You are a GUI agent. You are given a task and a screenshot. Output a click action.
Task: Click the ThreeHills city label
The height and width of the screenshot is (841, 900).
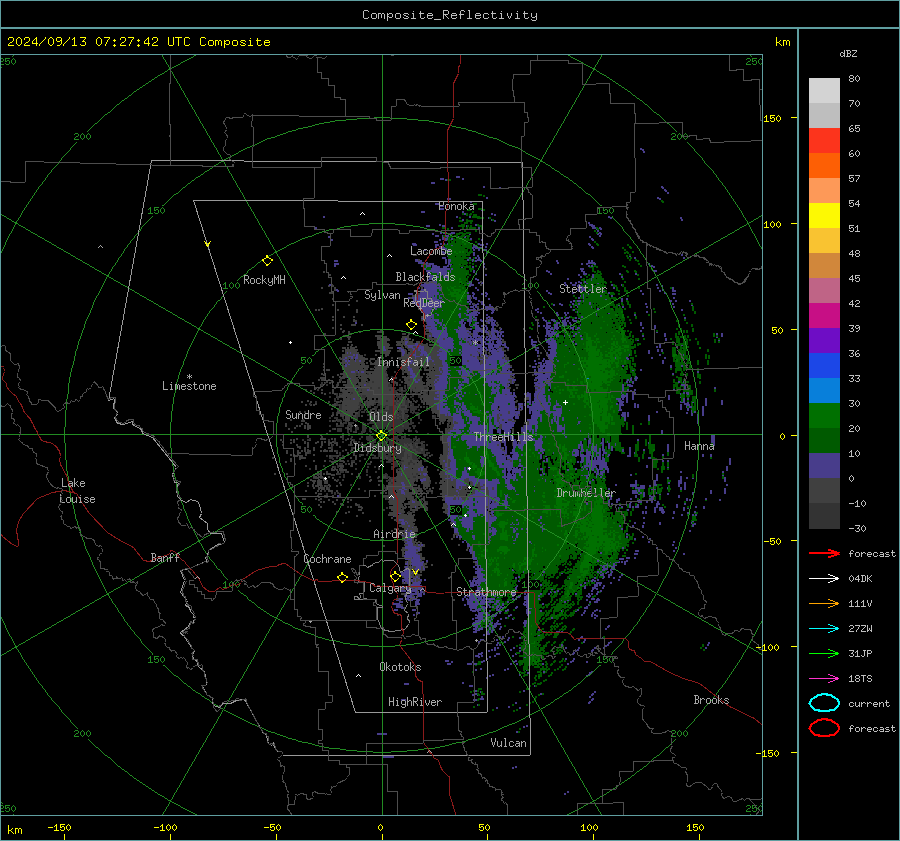(x=503, y=437)
